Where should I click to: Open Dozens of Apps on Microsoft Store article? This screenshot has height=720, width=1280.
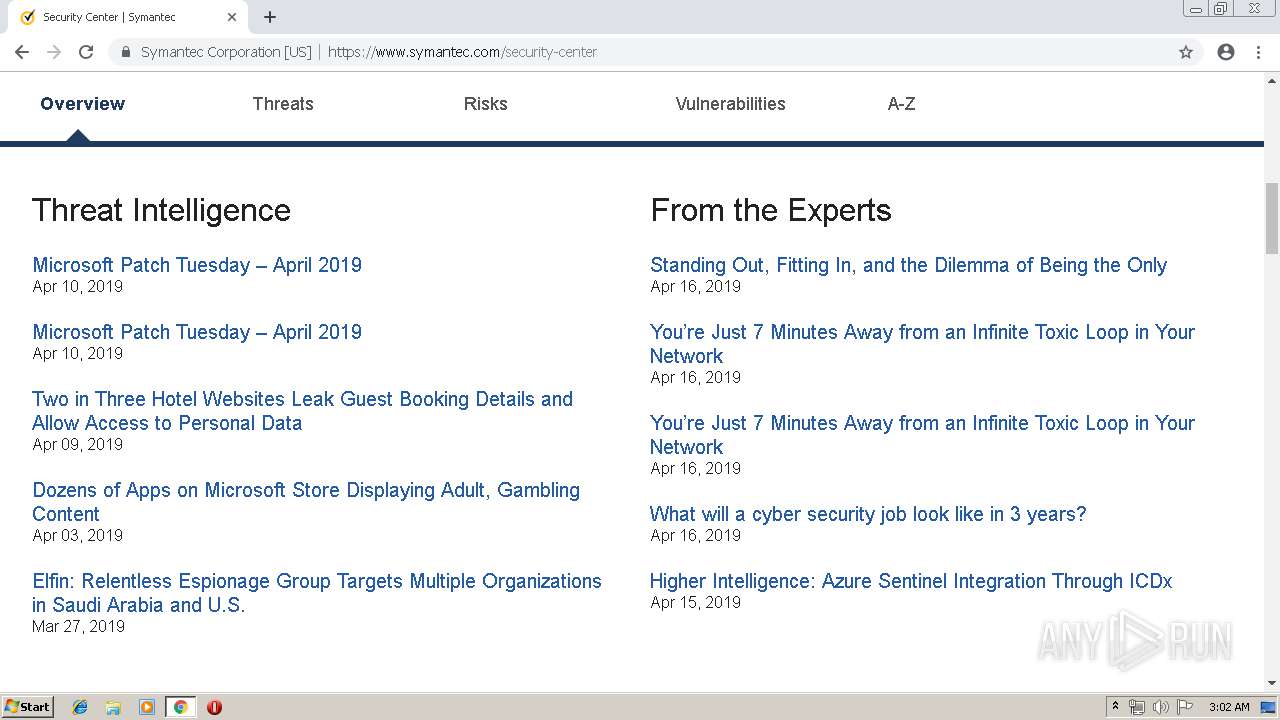click(306, 502)
